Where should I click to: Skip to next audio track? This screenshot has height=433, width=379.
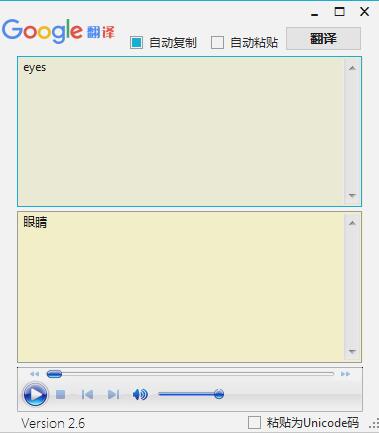pyautogui.click(x=113, y=395)
